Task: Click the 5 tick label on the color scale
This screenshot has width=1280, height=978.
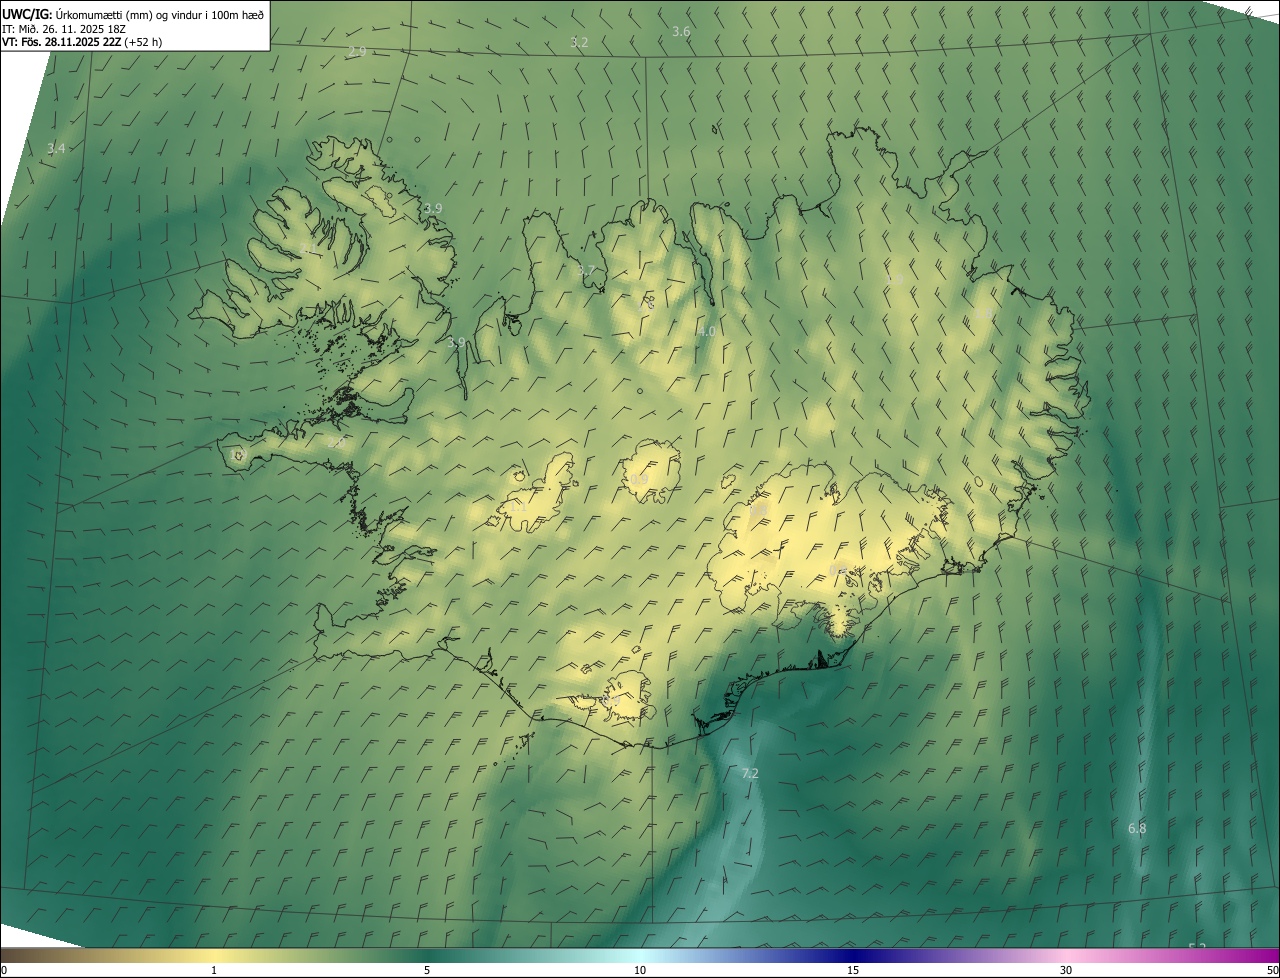Action: pyautogui.click(x=427, y=970)
